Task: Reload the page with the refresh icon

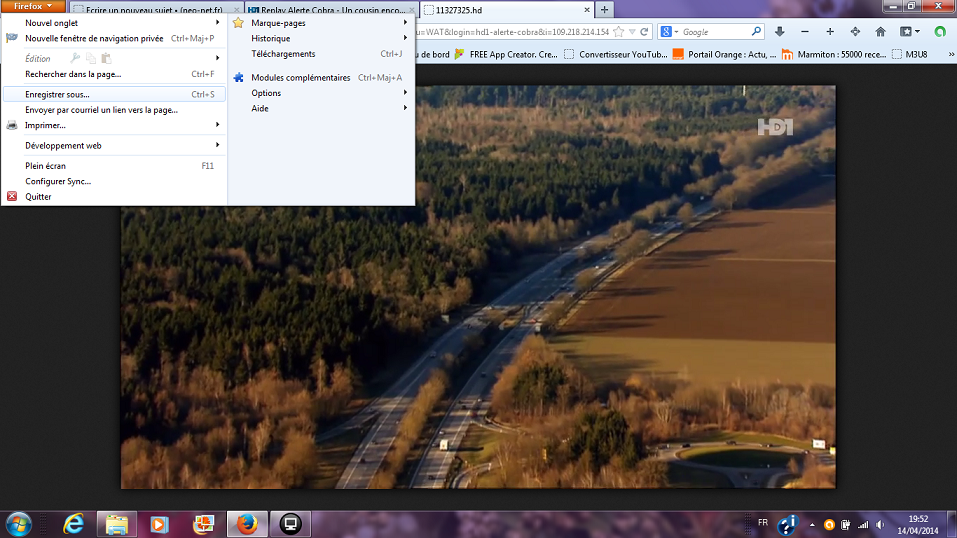Action: tap(645, 32)
